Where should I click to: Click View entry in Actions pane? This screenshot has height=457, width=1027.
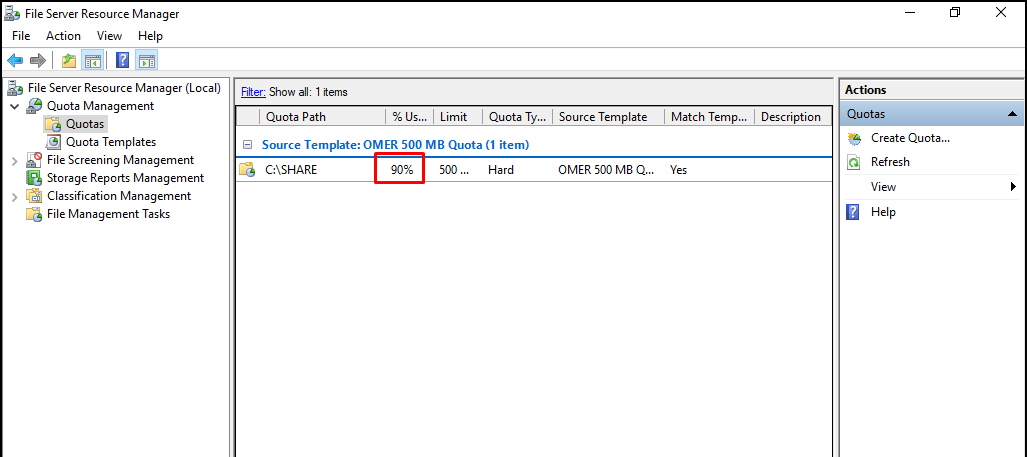click(x=883, y=187)
